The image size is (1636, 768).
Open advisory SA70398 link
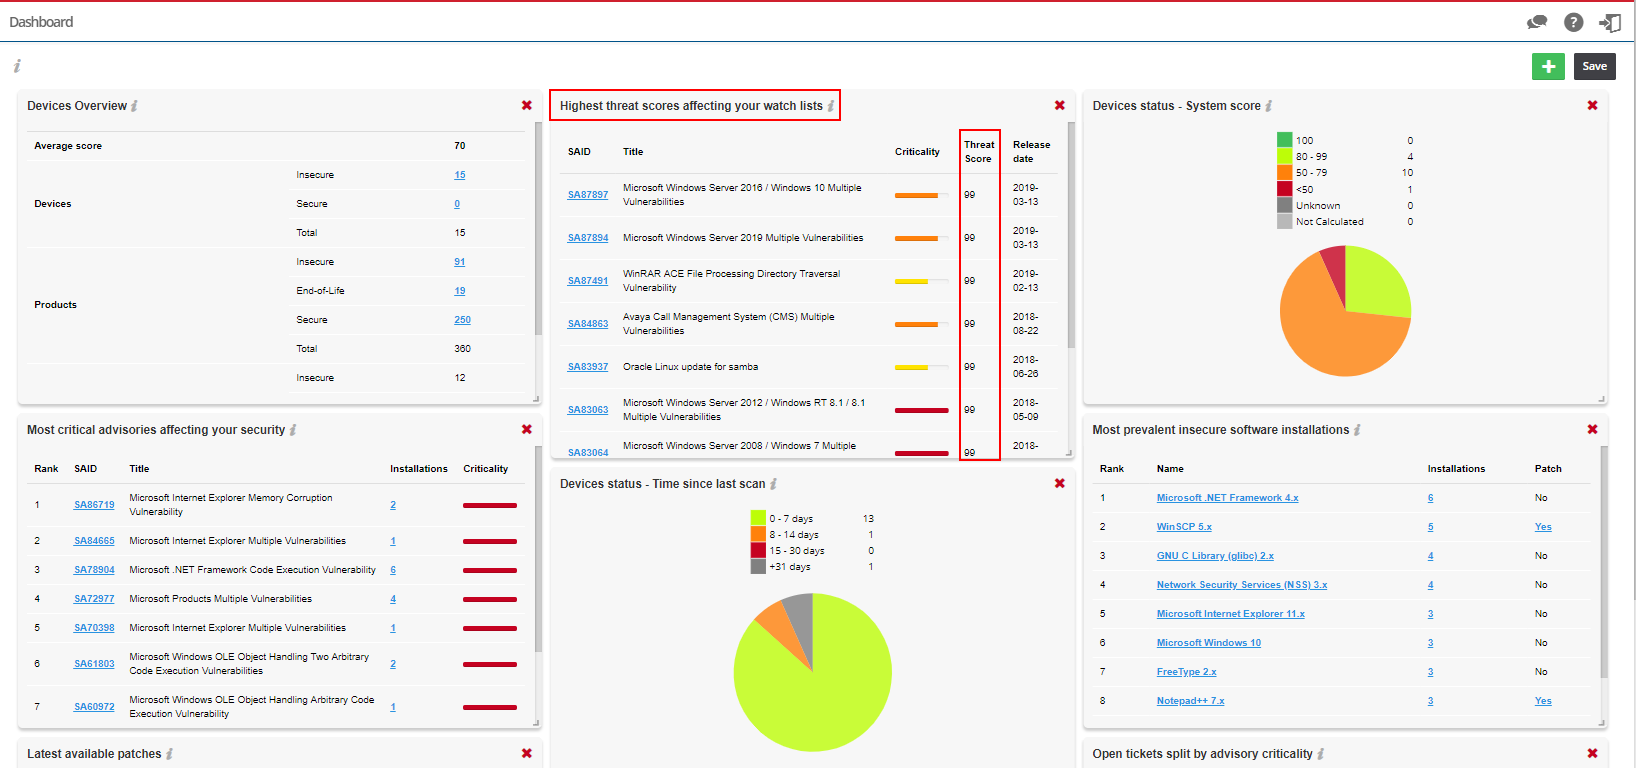coord(94,628)
